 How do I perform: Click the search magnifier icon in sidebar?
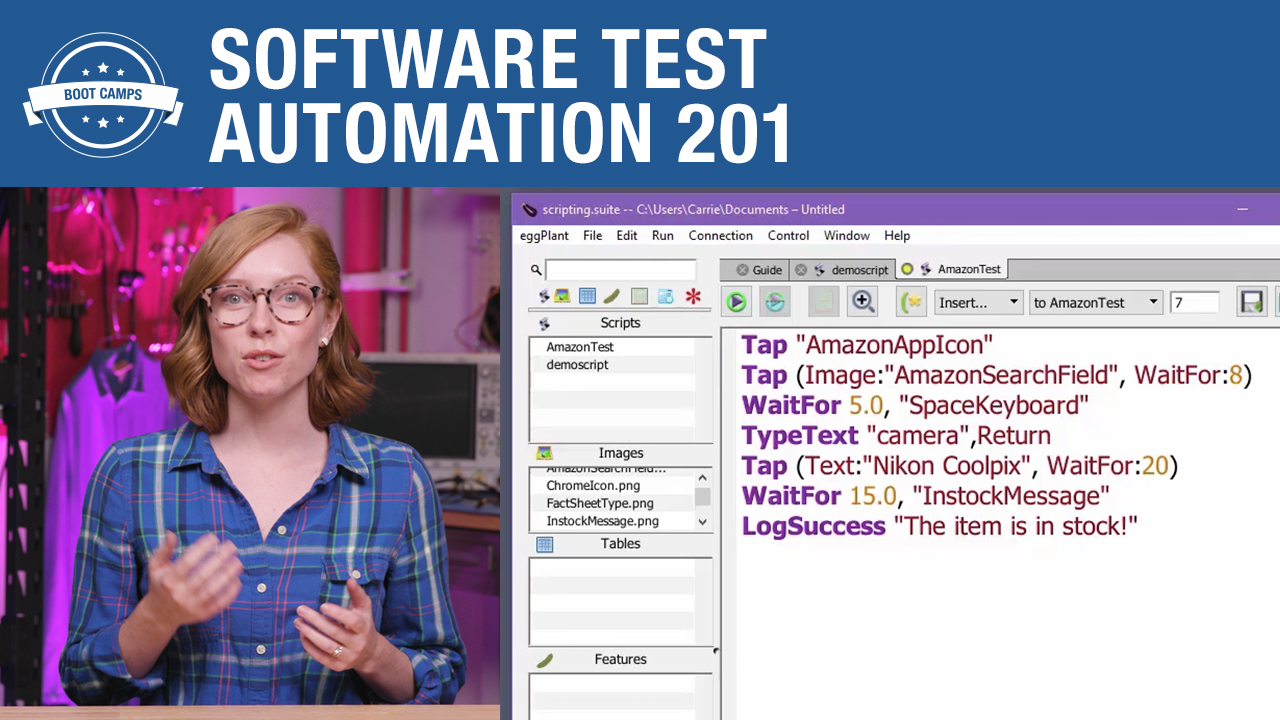pos(536,270)
